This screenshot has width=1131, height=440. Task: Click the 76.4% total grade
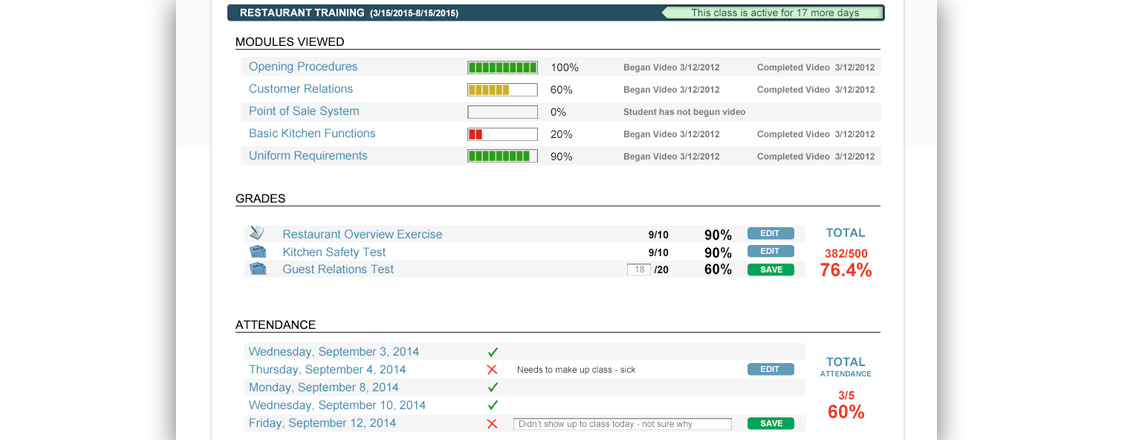click(x=846, y=270)
